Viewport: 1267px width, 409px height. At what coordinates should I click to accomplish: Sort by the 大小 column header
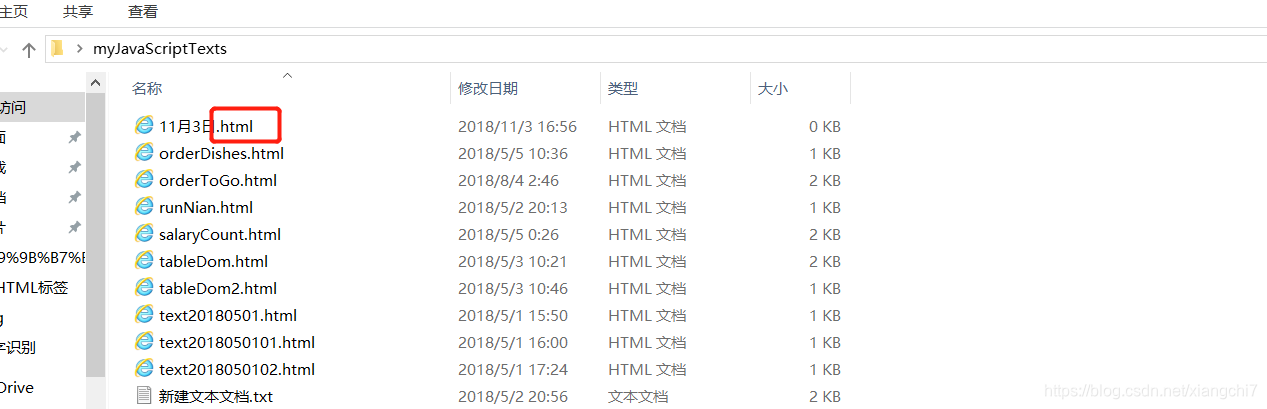click(773, 89)
